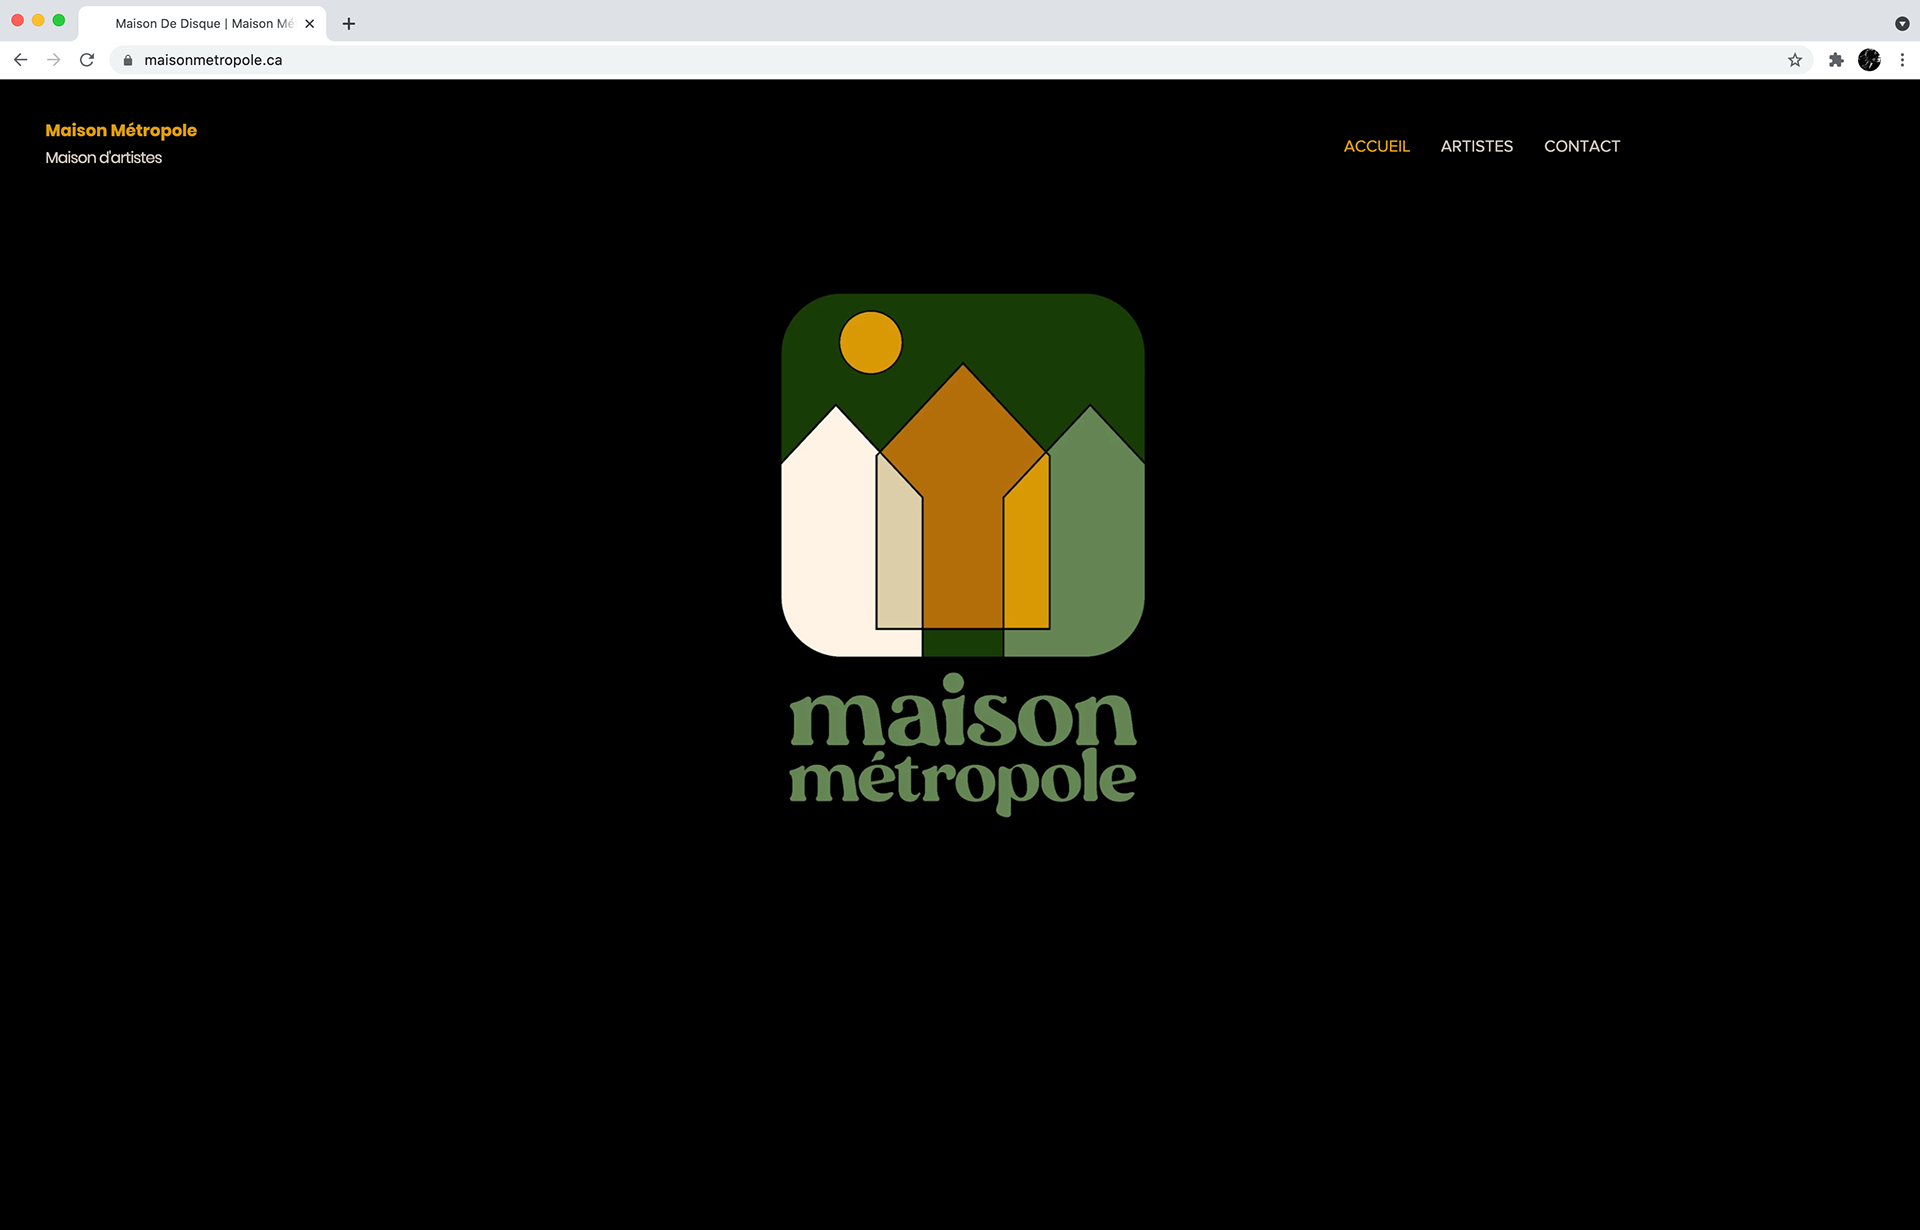The image size is (1920, 1230).
Task: Click the central house logo image
Action: coord(962,475)
